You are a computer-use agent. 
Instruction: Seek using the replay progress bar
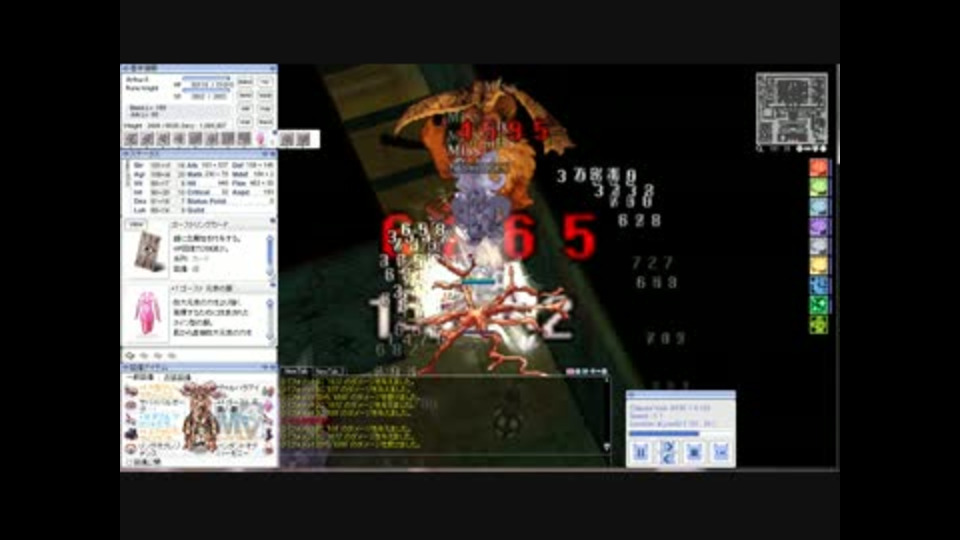(680, 433)
